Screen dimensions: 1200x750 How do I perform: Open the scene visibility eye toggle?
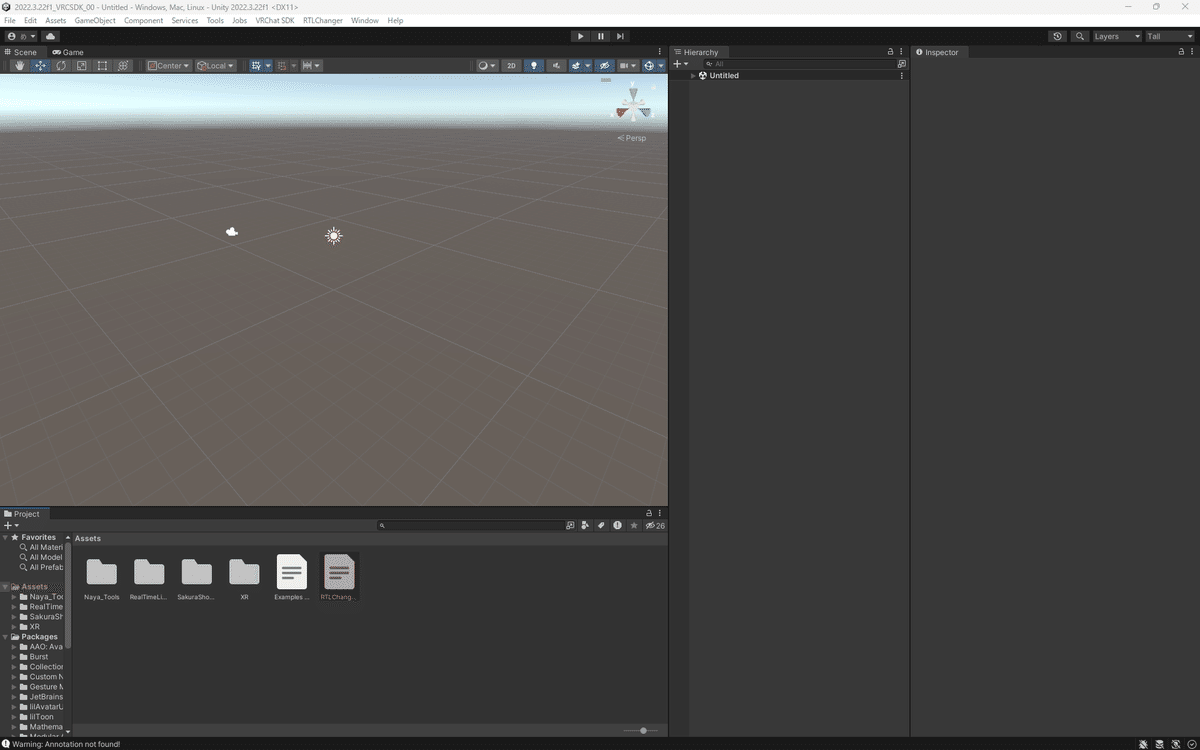[605, 65]
